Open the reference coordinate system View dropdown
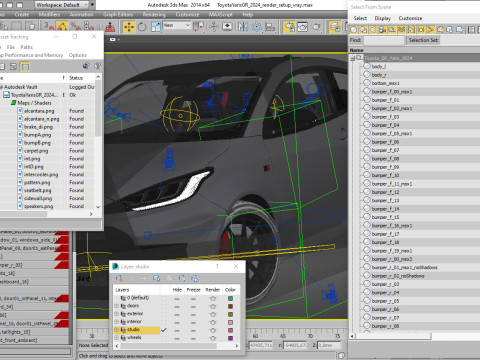480x360 pixels. (x=177, y=26)
